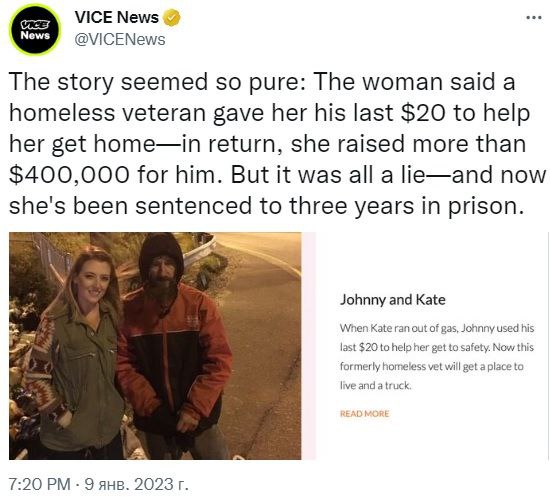This screenshot has width=550, height=501.
Task: Click the pink strip beside the photo
Action: click(x=309, y=346)
